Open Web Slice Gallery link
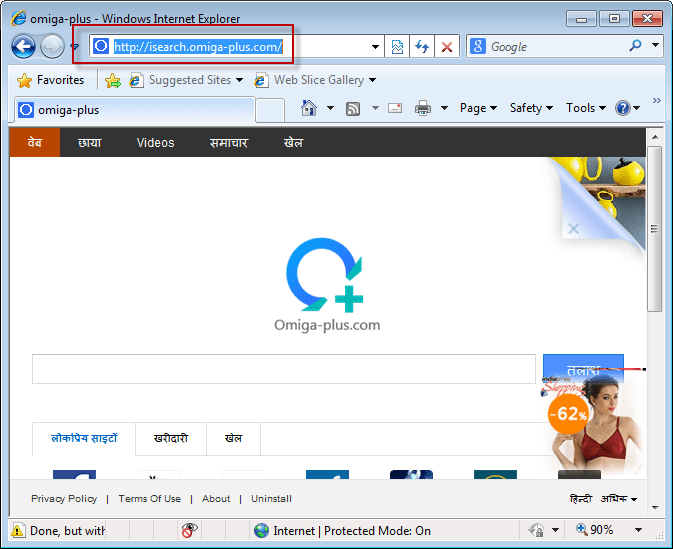The image size is (673, 549). 315,80
